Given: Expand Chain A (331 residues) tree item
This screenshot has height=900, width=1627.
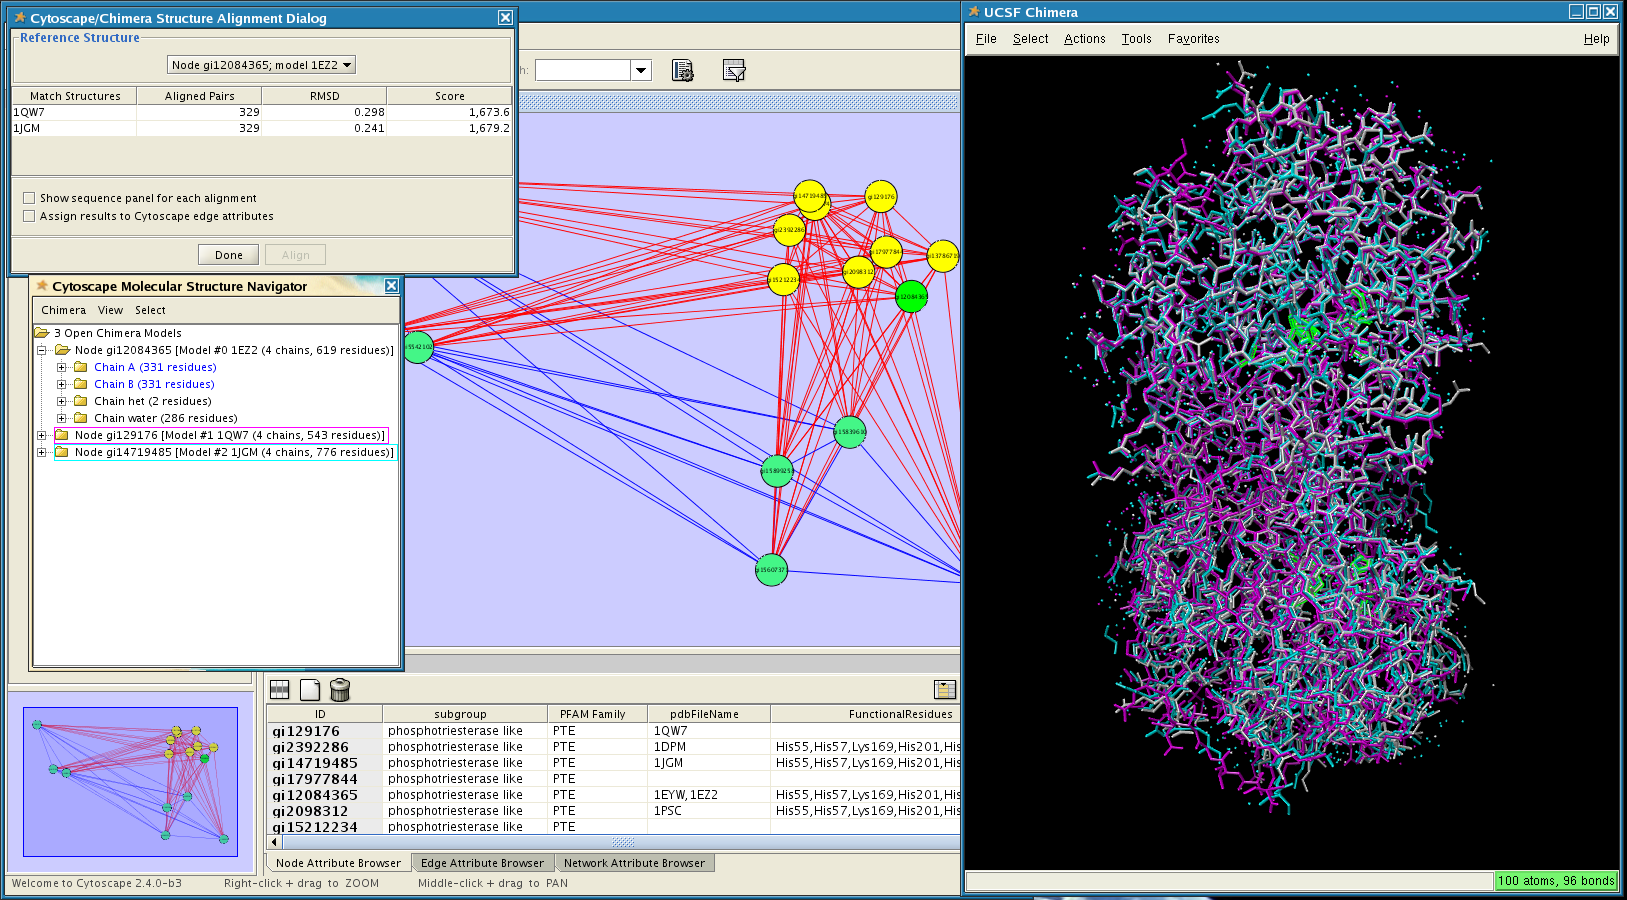Looking at the screenshot, I should [62, 367].
